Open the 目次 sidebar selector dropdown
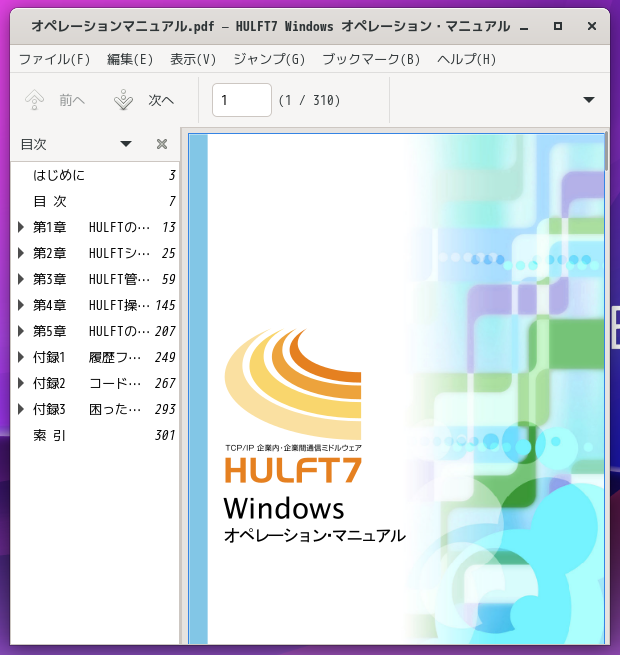The image size is (620, 655). tap(126, 144)
